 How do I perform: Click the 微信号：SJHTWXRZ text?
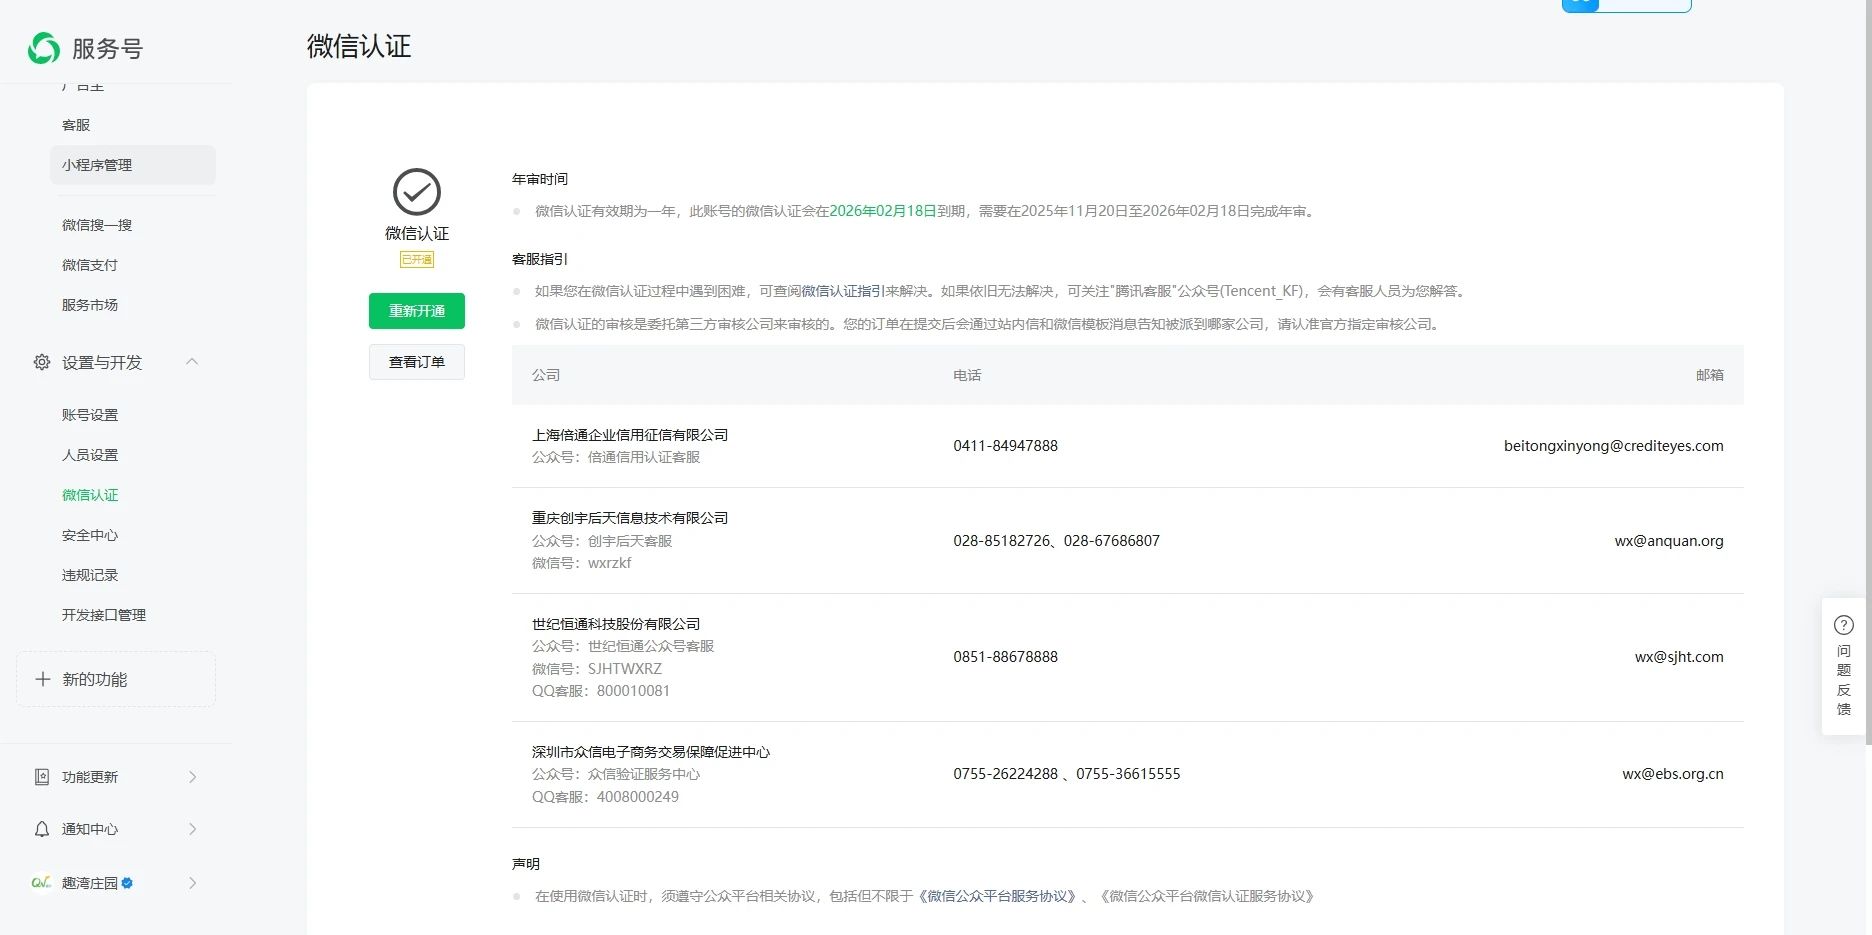[597, 669]
